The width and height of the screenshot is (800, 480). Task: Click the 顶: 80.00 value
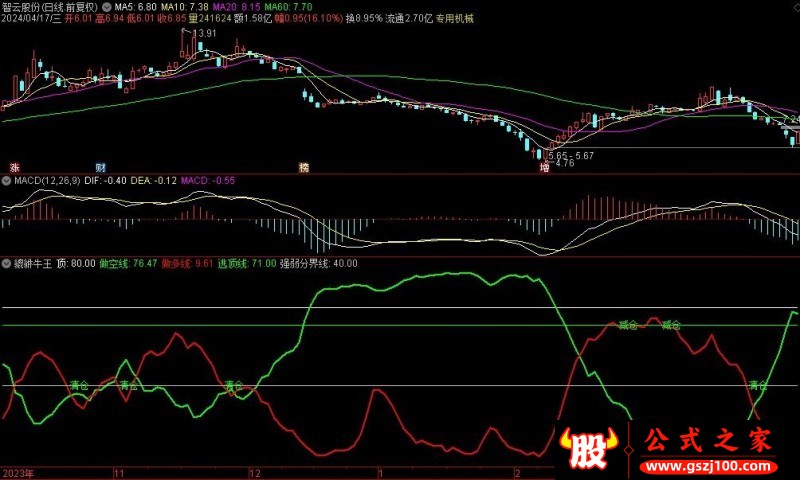coord(76,264)
